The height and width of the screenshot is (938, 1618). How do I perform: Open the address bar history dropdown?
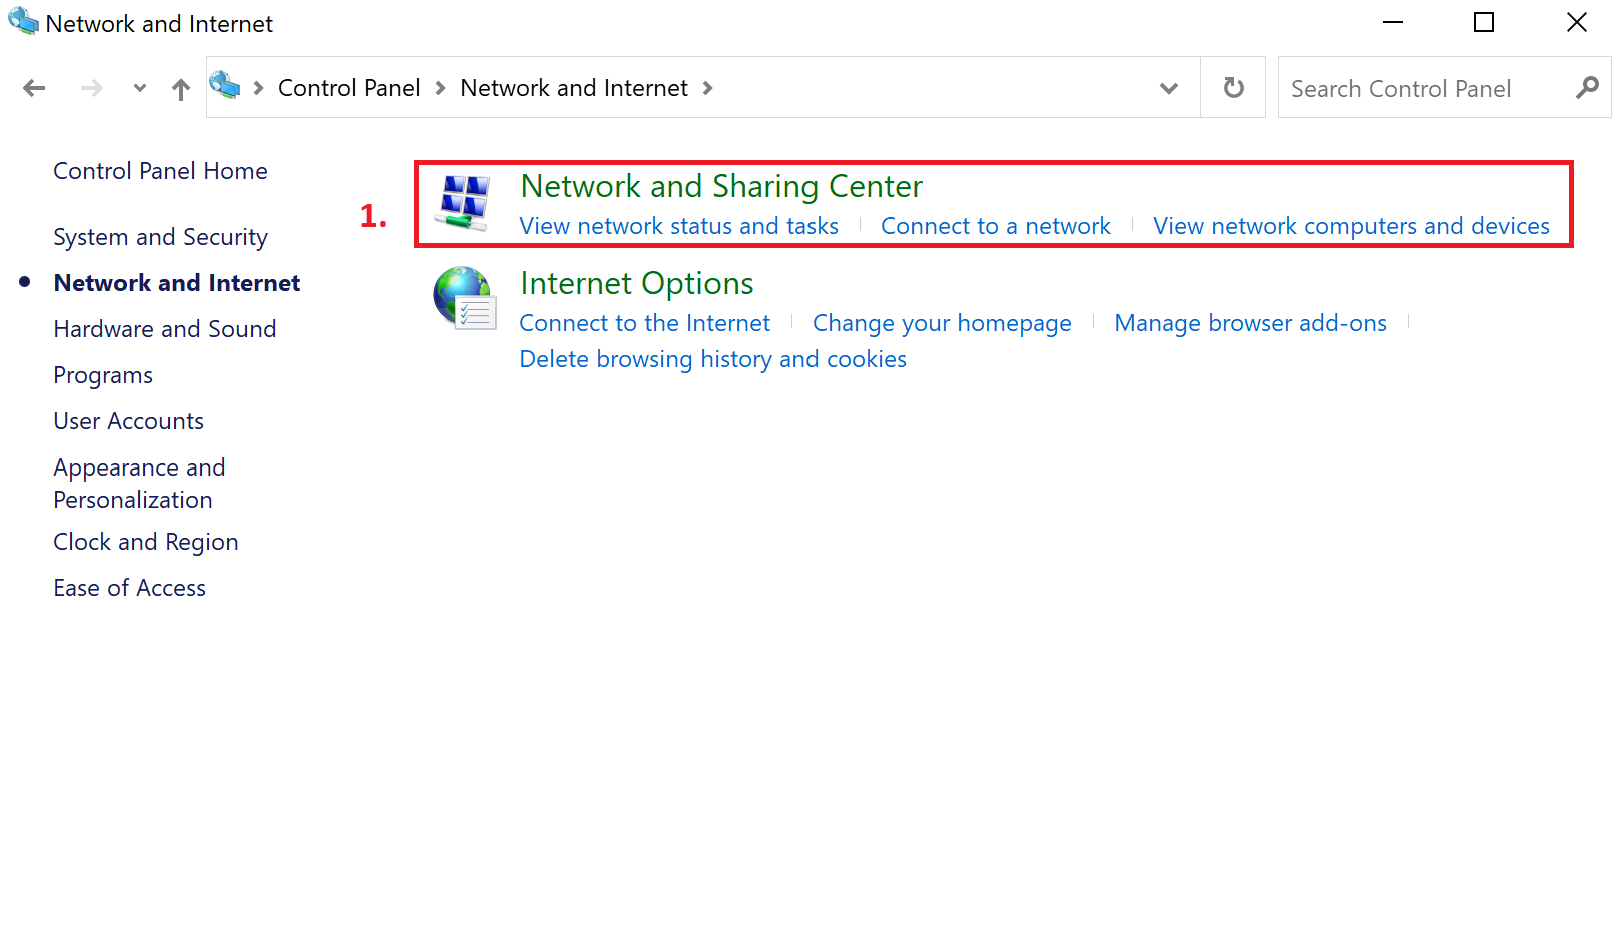point(1168,88)
